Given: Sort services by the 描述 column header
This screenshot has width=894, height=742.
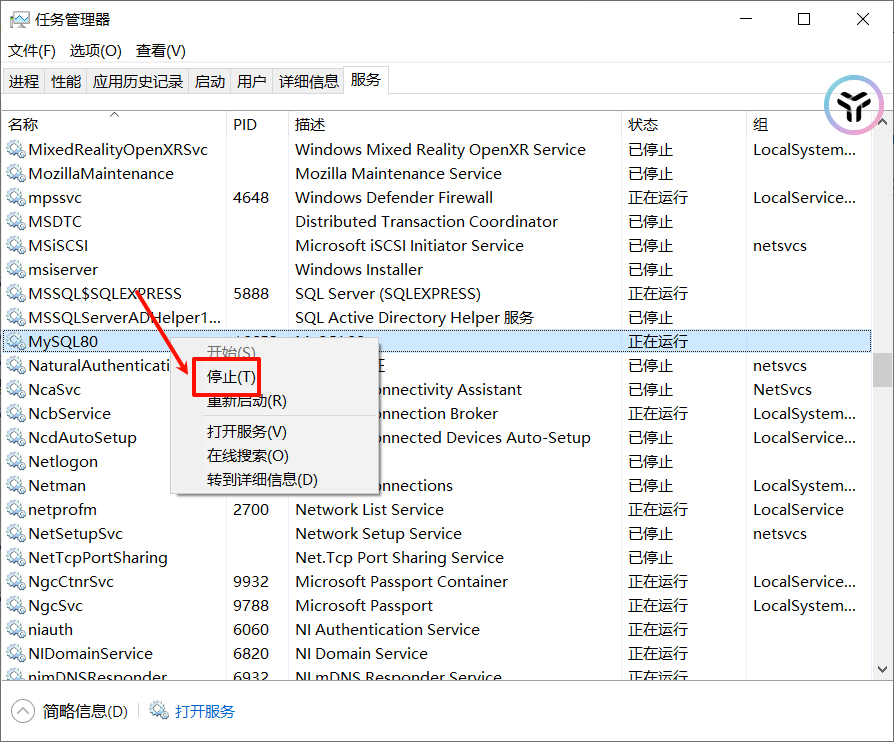Looking at the screenshot, I should coord(454,124).
